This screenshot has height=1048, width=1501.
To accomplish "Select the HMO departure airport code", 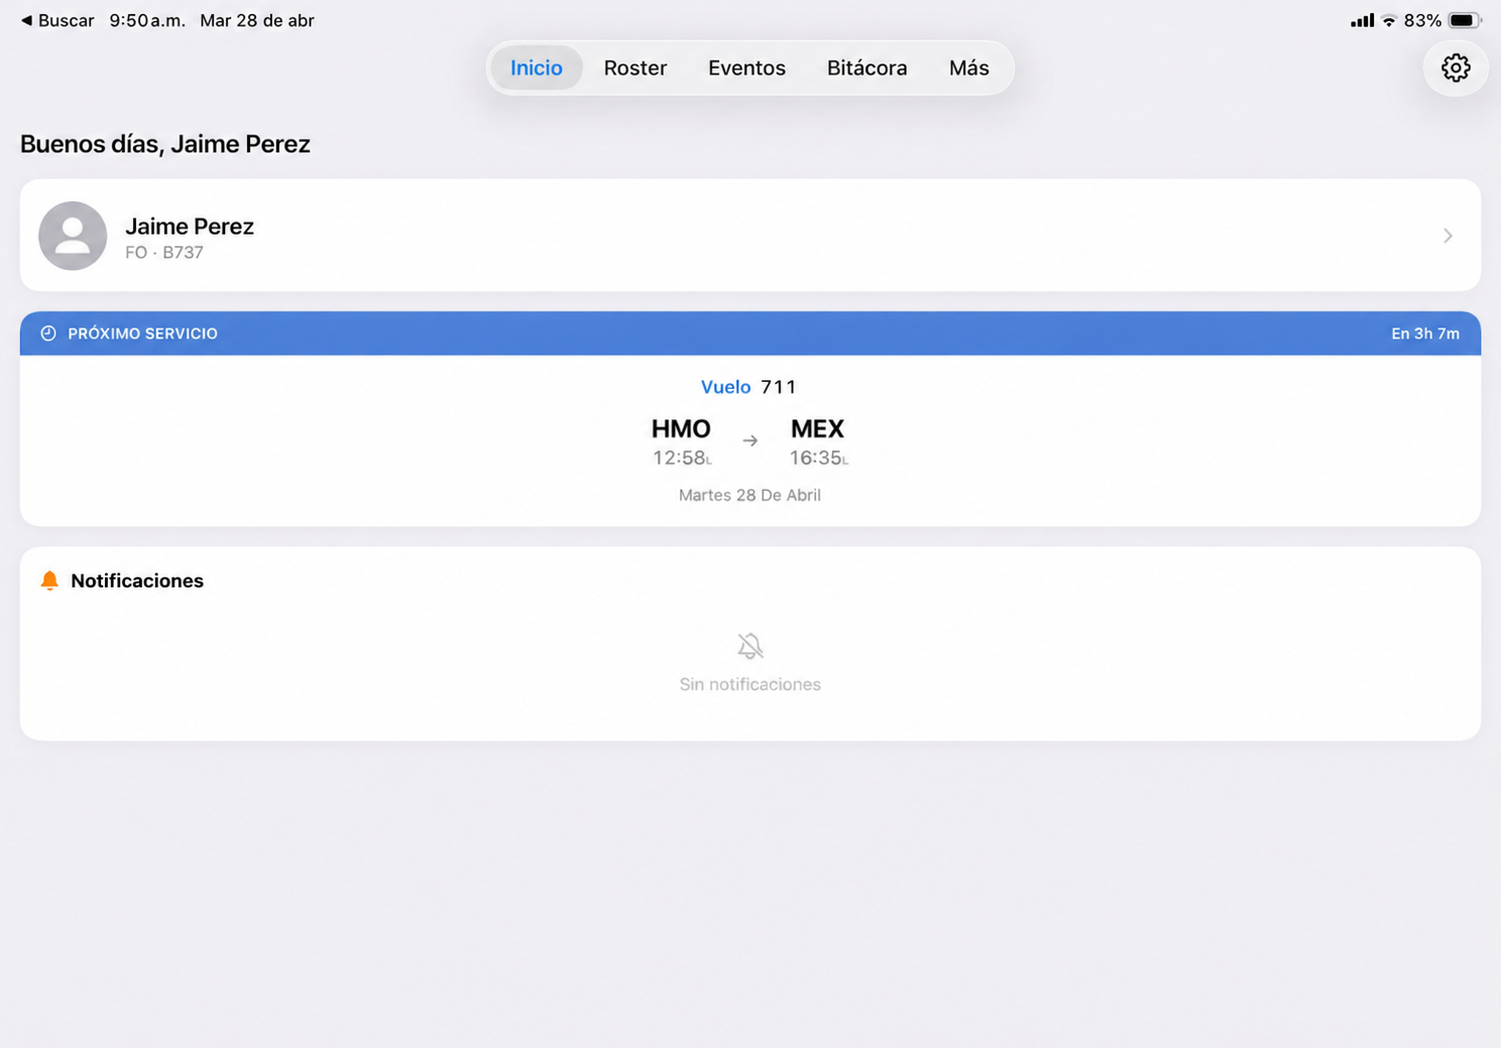I will coord(681,429).
